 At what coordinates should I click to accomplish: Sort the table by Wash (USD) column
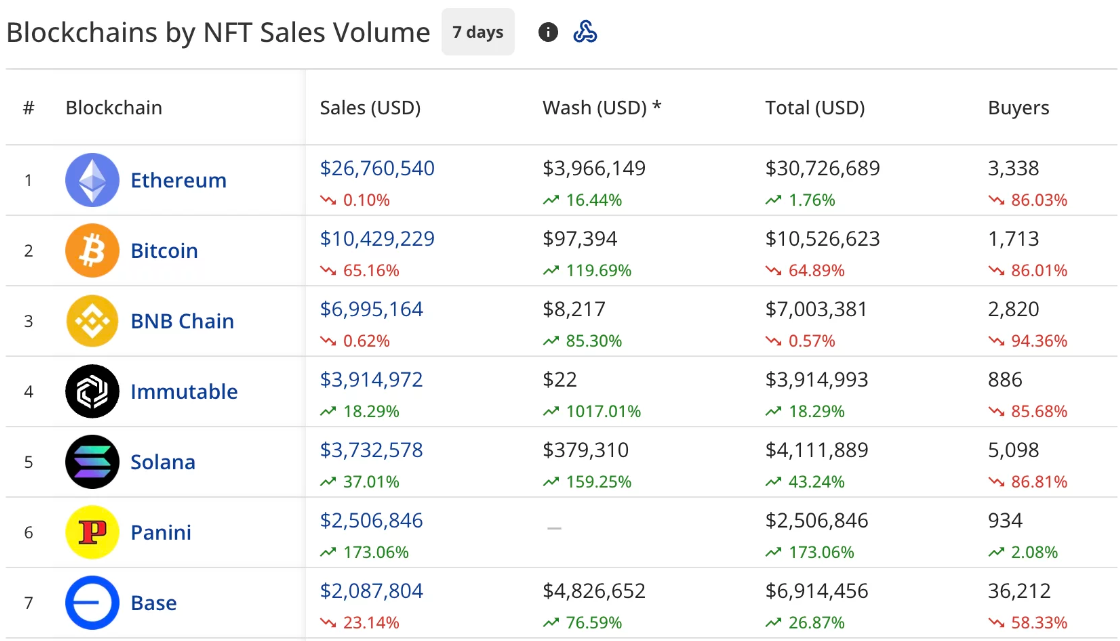(x=596, y=107)
